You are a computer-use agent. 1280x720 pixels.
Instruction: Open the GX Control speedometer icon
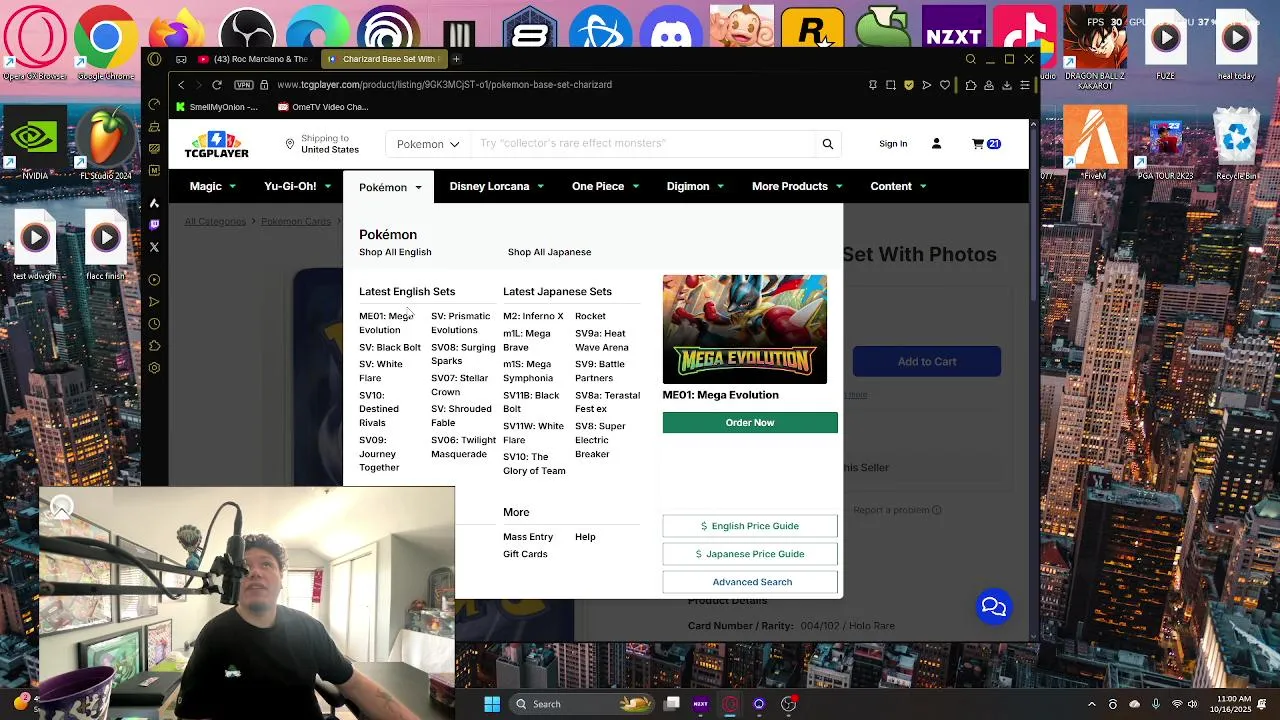click(154, 104)
